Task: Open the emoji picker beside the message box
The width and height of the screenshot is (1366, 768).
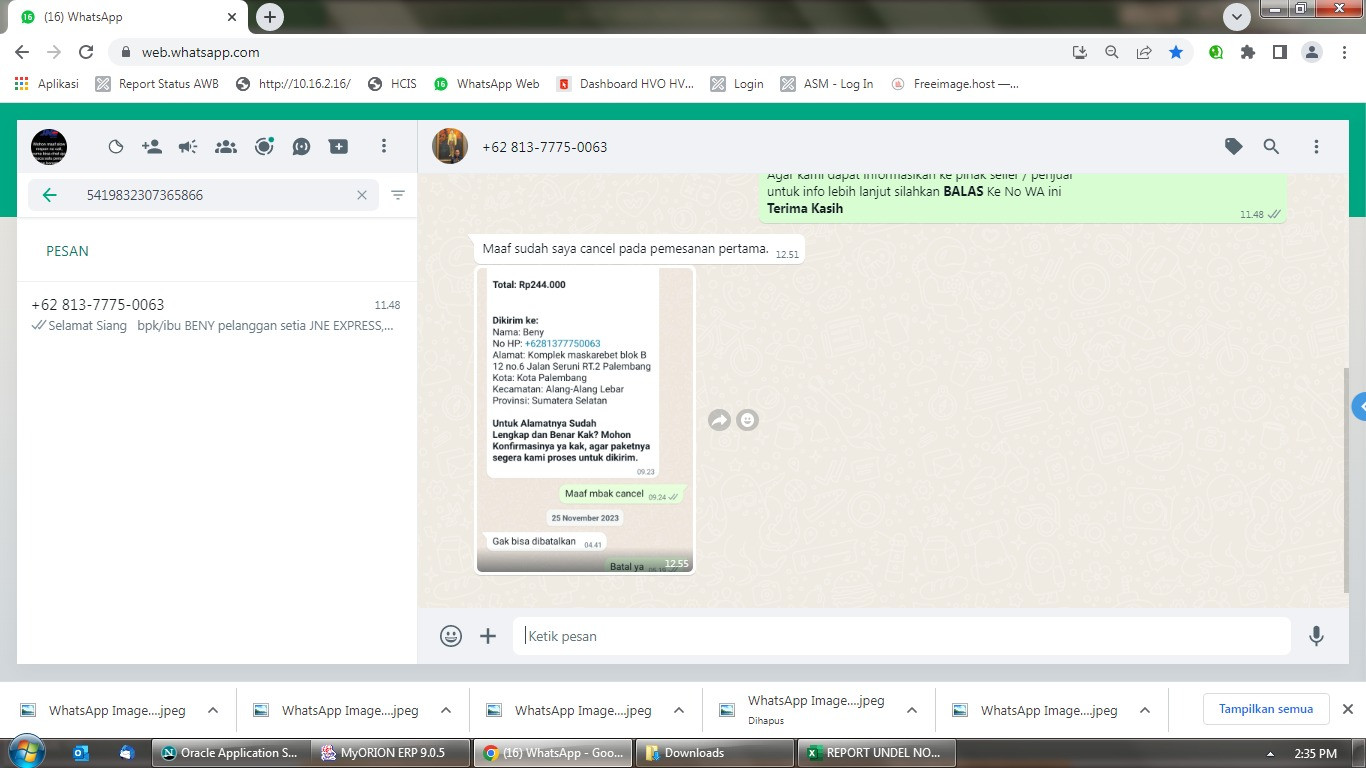Action: pyautogui.click(x=451, y=636)
